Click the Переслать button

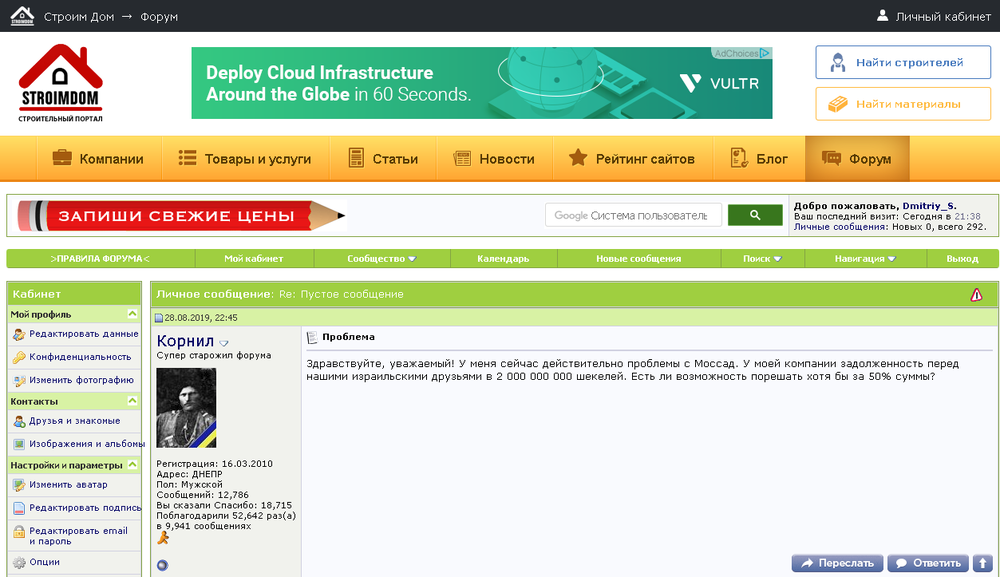pos(837,563)
